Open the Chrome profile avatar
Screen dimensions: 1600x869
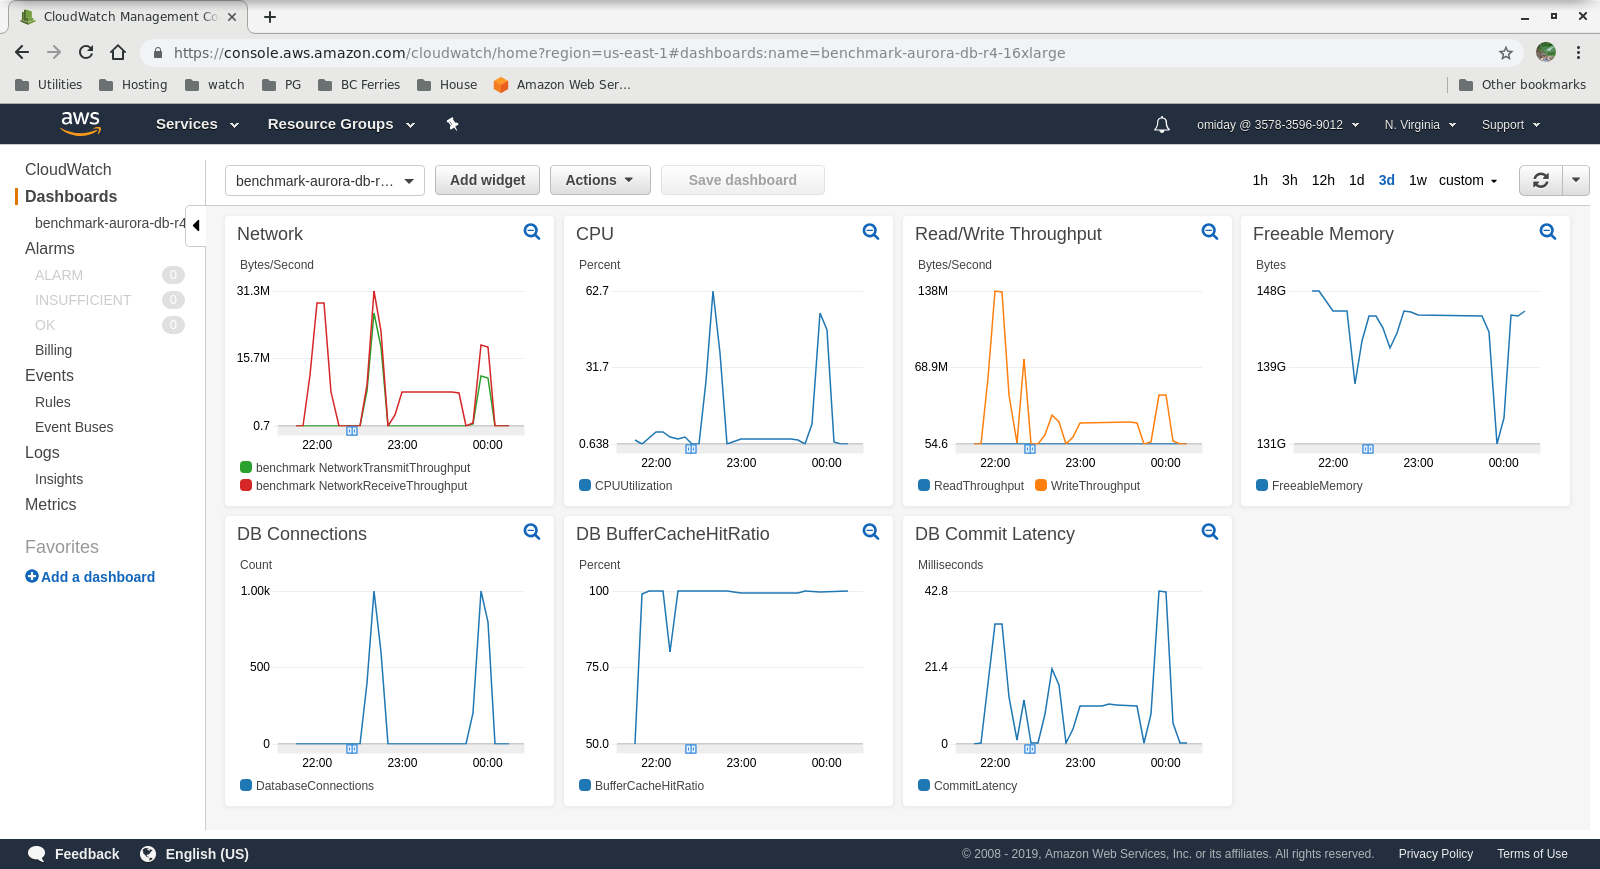click(1546, 52)
